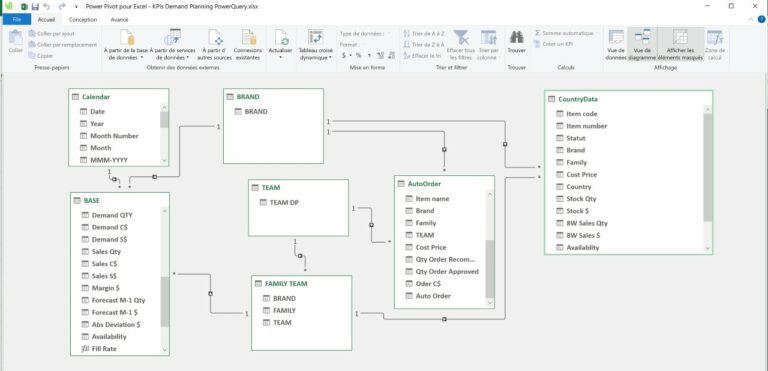Image resolution: width=768 pixels, height=371 pixels.
Task: Click Créer un KPI
Action: (x=553, y=44)
